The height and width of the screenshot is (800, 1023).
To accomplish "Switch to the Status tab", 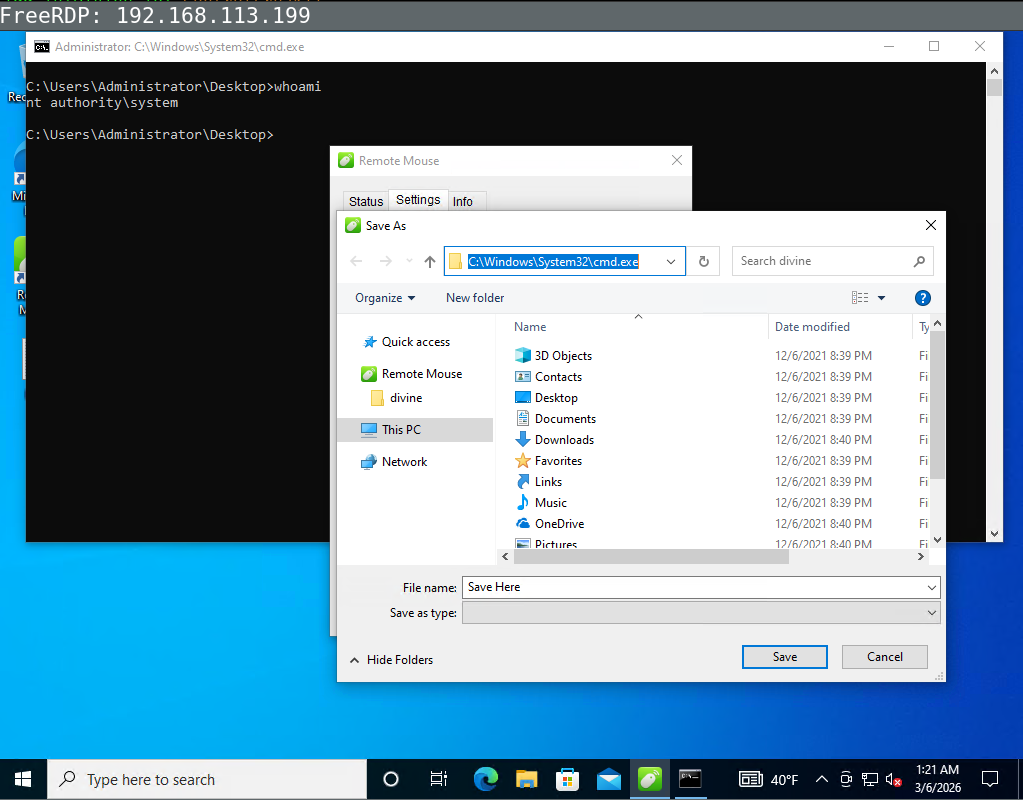I will pos(366,201).
